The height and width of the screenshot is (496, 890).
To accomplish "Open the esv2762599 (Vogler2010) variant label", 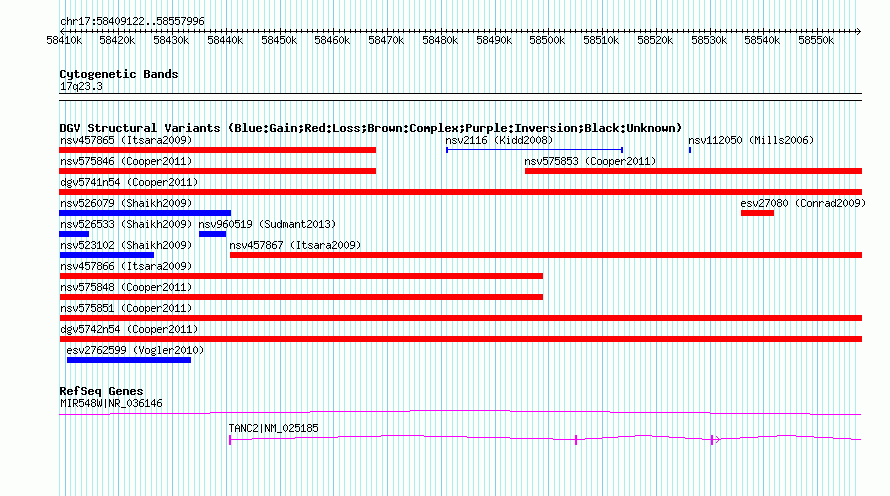I will (135, 350).
